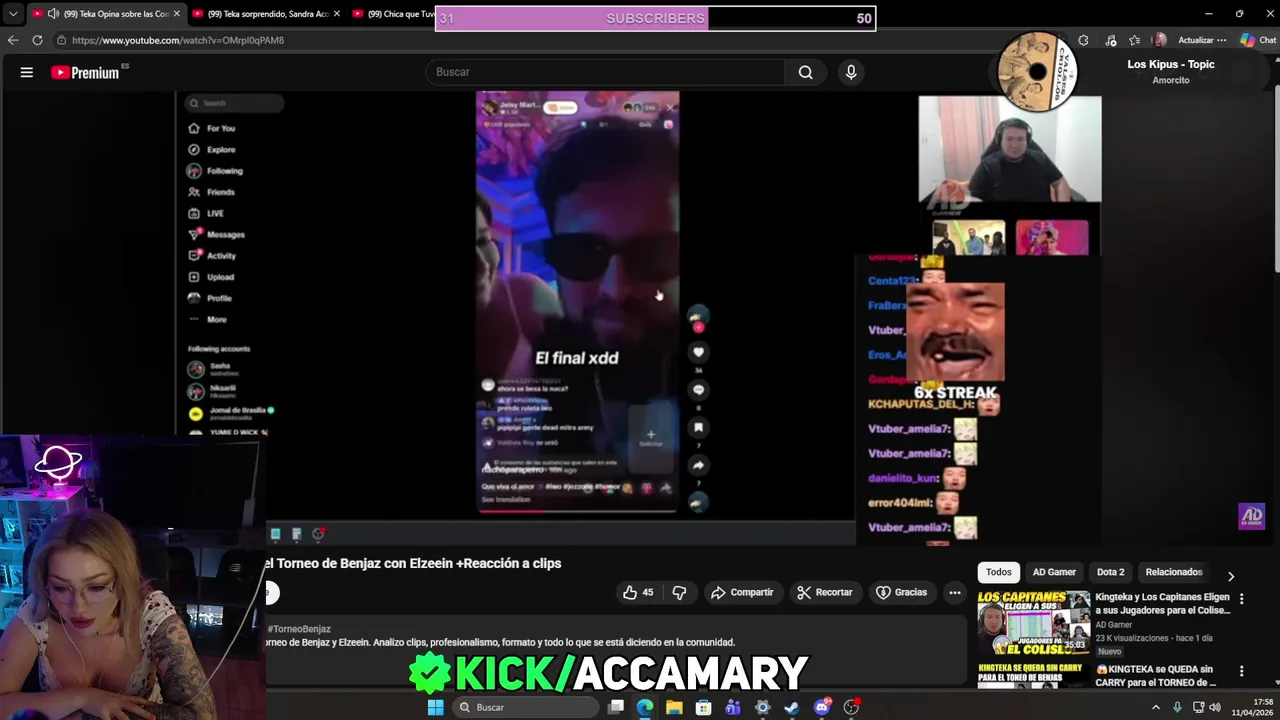The width and height of the screenshot is (1280, 720).
Task: Go back in browser history
Action: pos(13,40)
